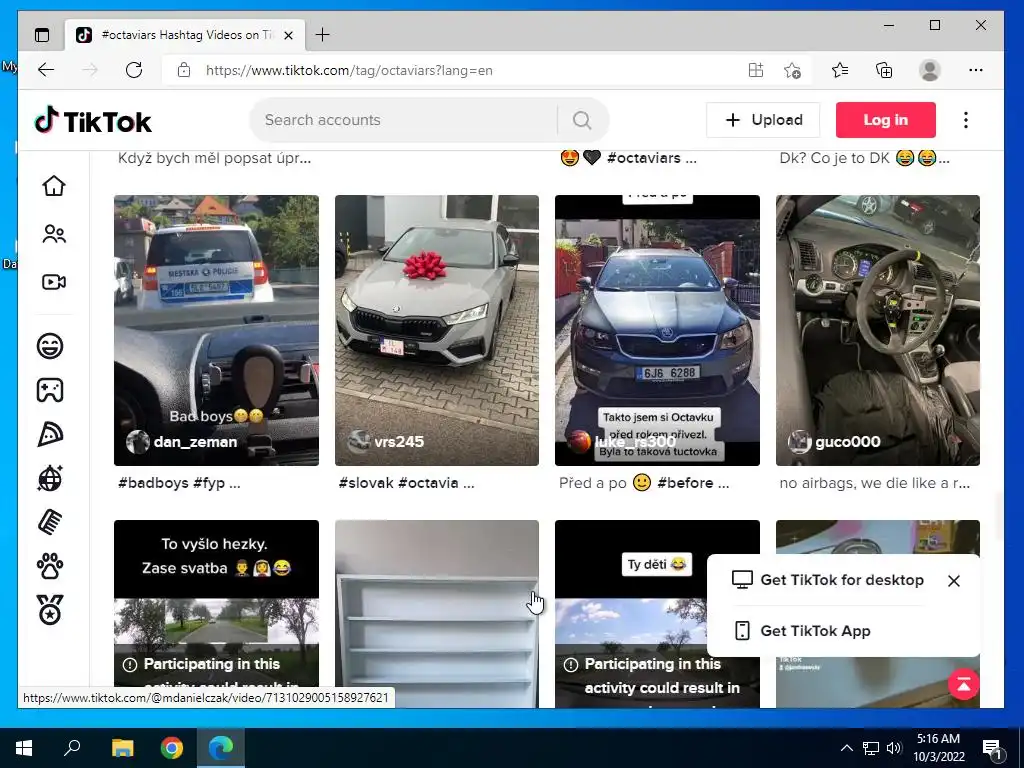Show hidden system tray icons
Screen dimensions: 1024x768
[x=846, y=748]
